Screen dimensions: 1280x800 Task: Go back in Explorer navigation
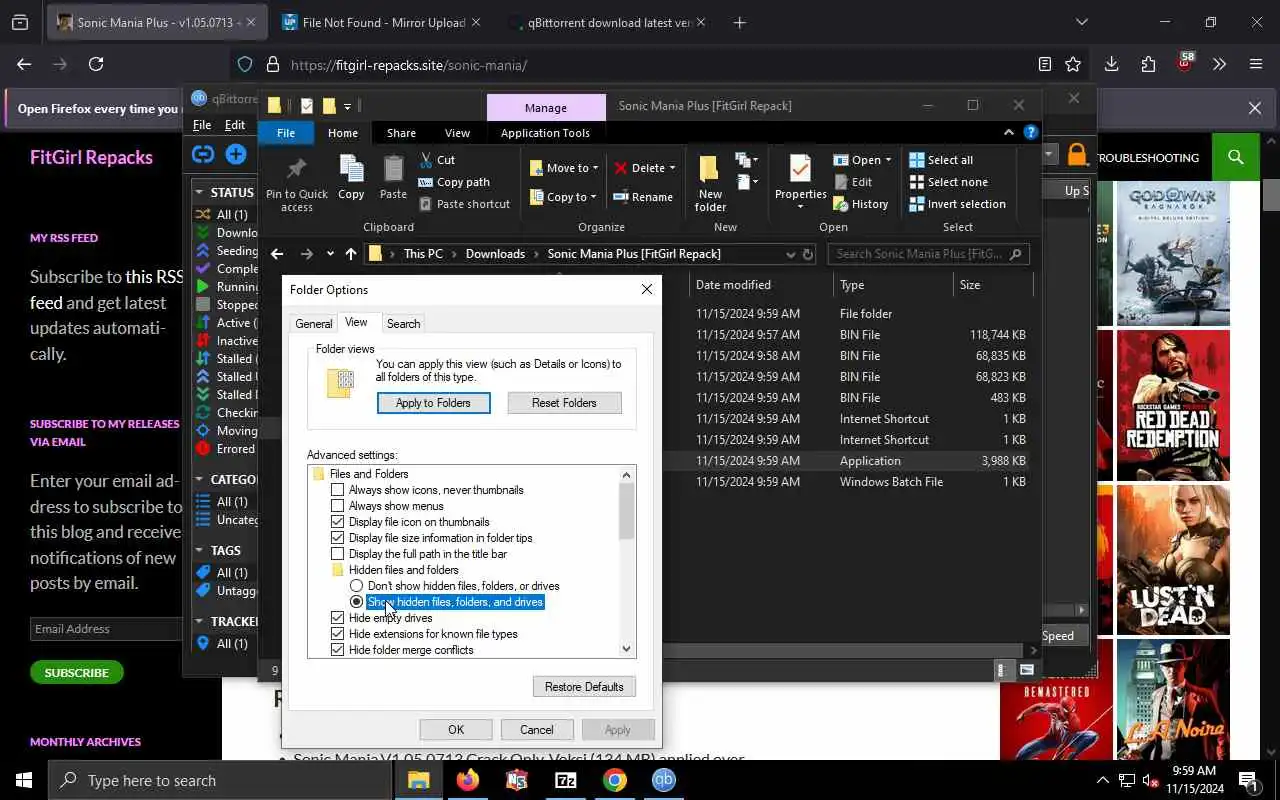[277, 254]
